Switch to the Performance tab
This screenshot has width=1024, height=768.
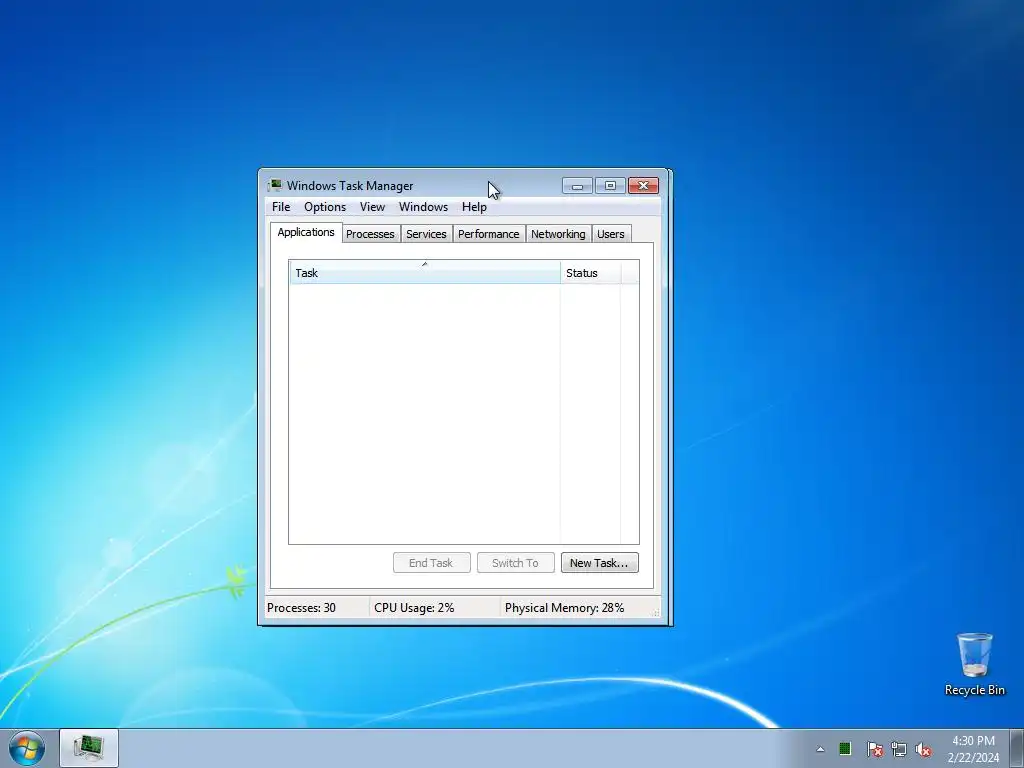tap(488, 234)
